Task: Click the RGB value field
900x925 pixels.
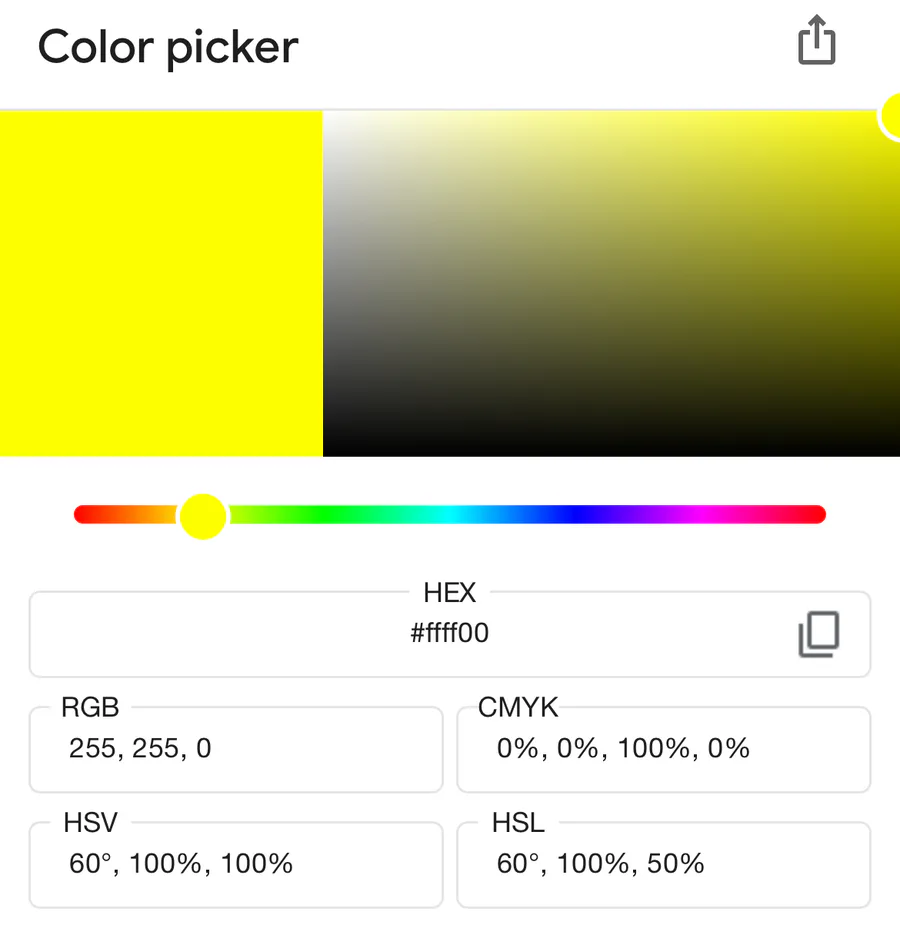Action: [x=236, y=749]
